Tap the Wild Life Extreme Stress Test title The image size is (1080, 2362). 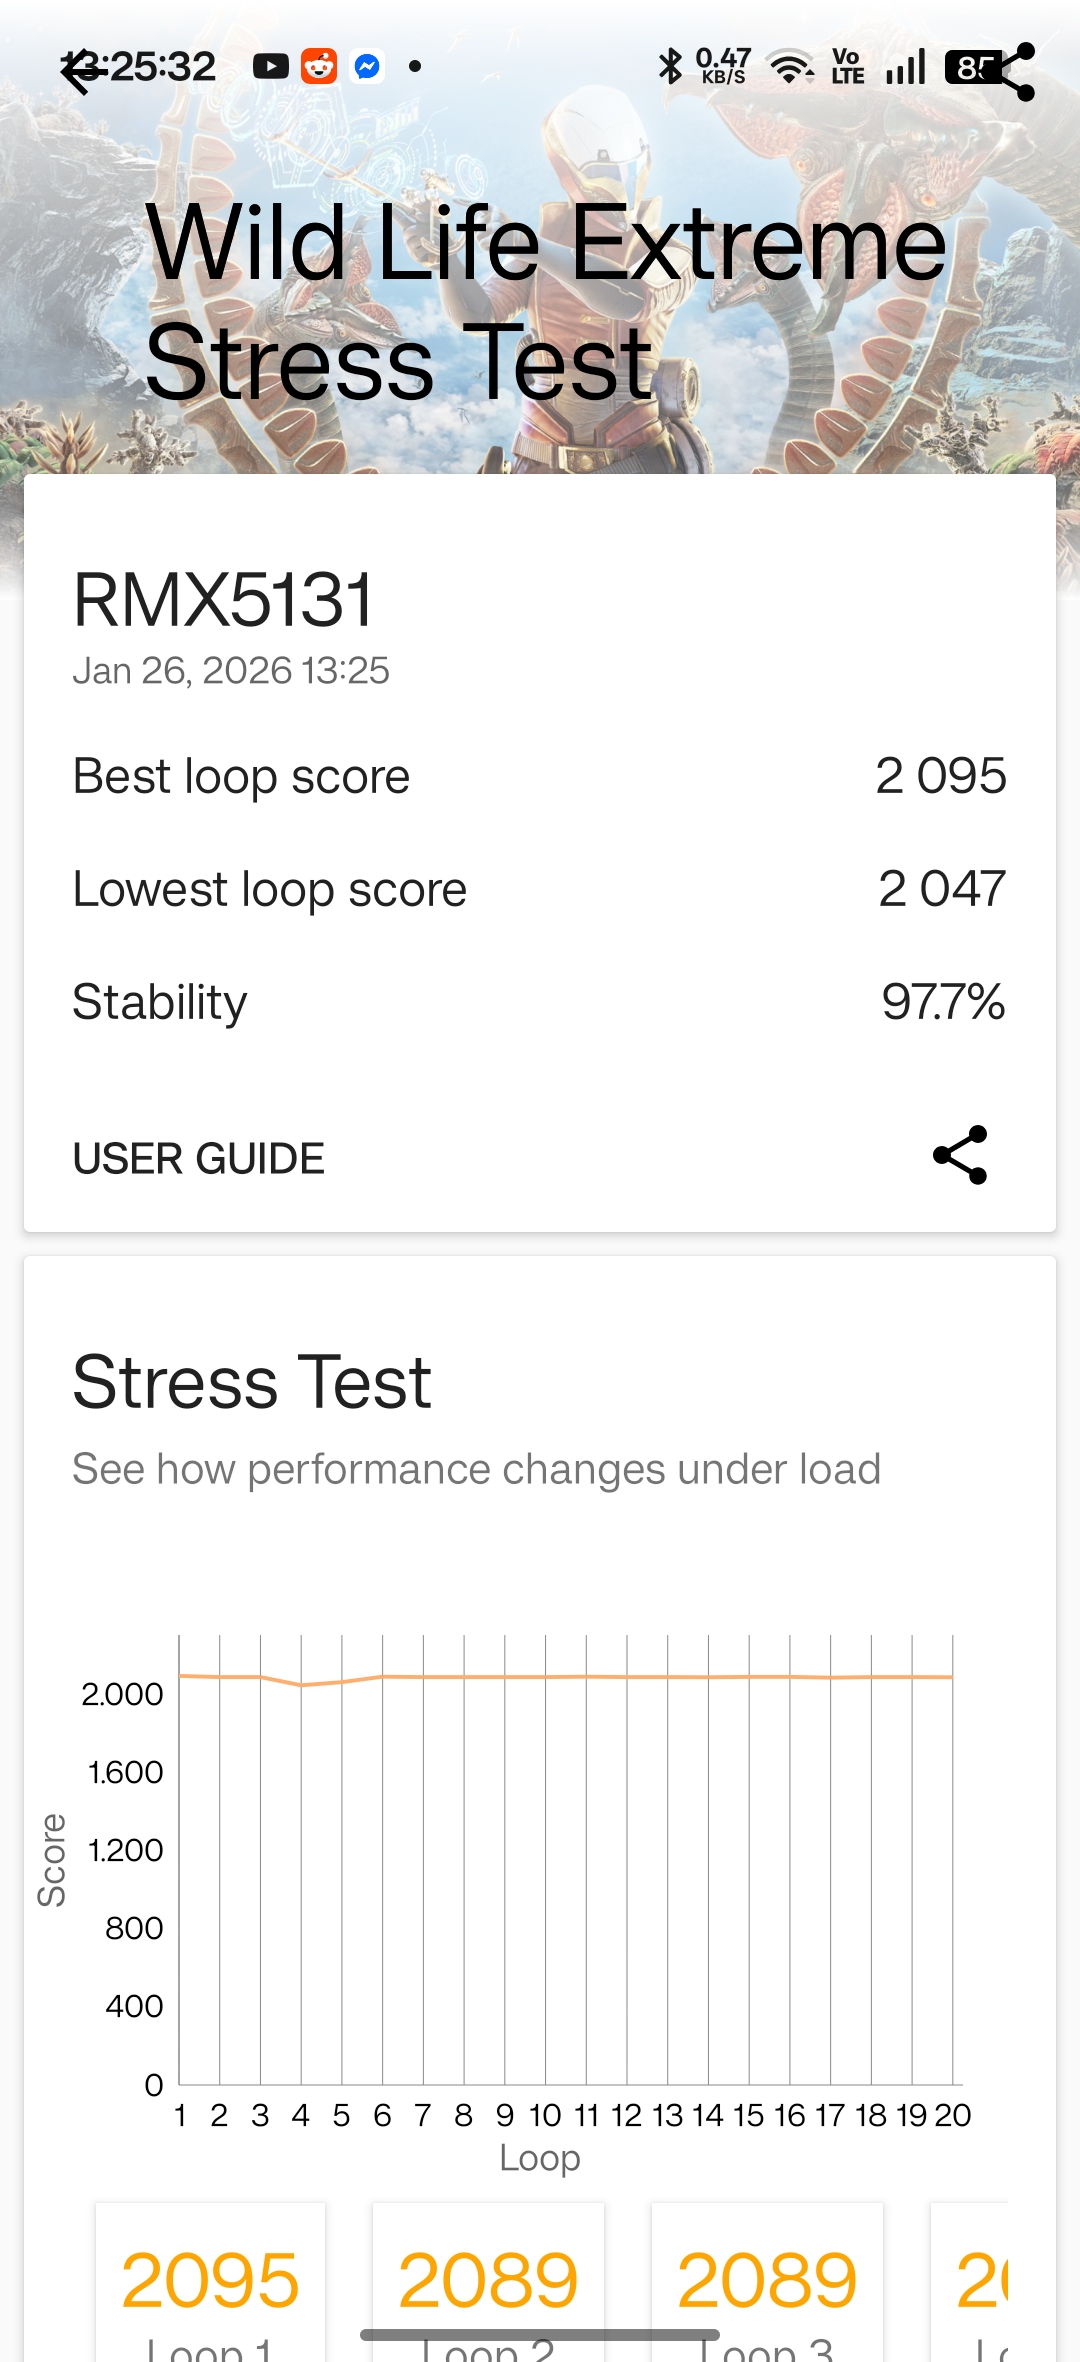tap(546, 302)
